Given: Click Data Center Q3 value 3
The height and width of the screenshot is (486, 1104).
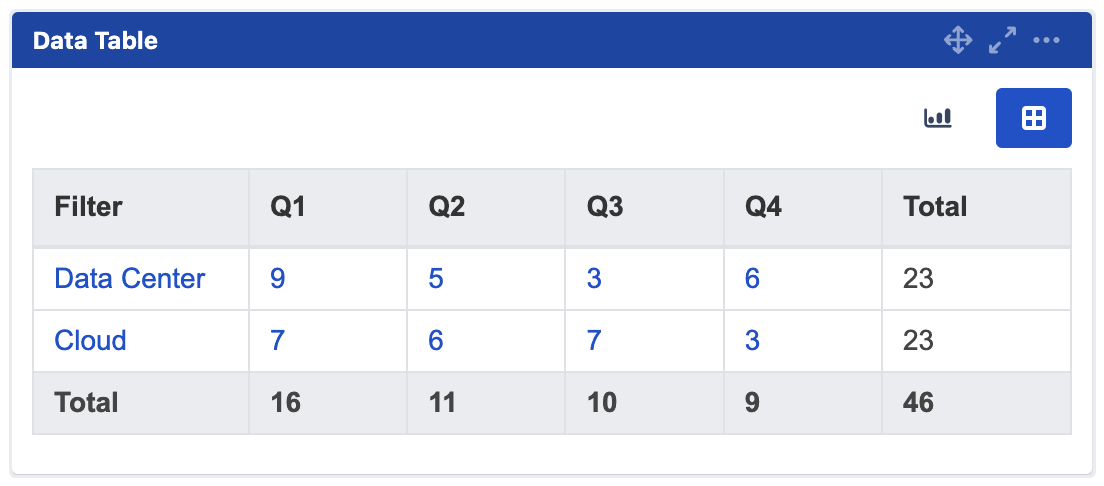Looking at the screenshot, I should pos(594,278).
